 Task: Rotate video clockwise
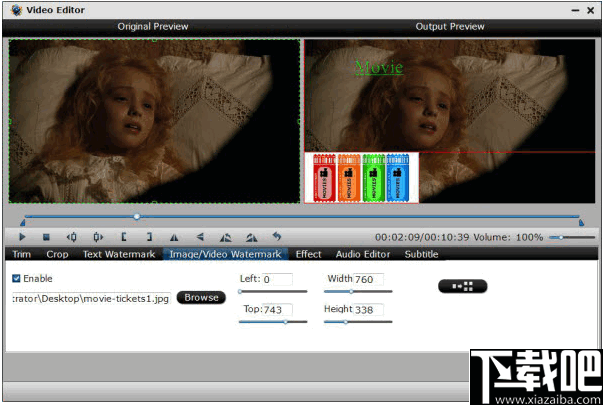[251, 237]
